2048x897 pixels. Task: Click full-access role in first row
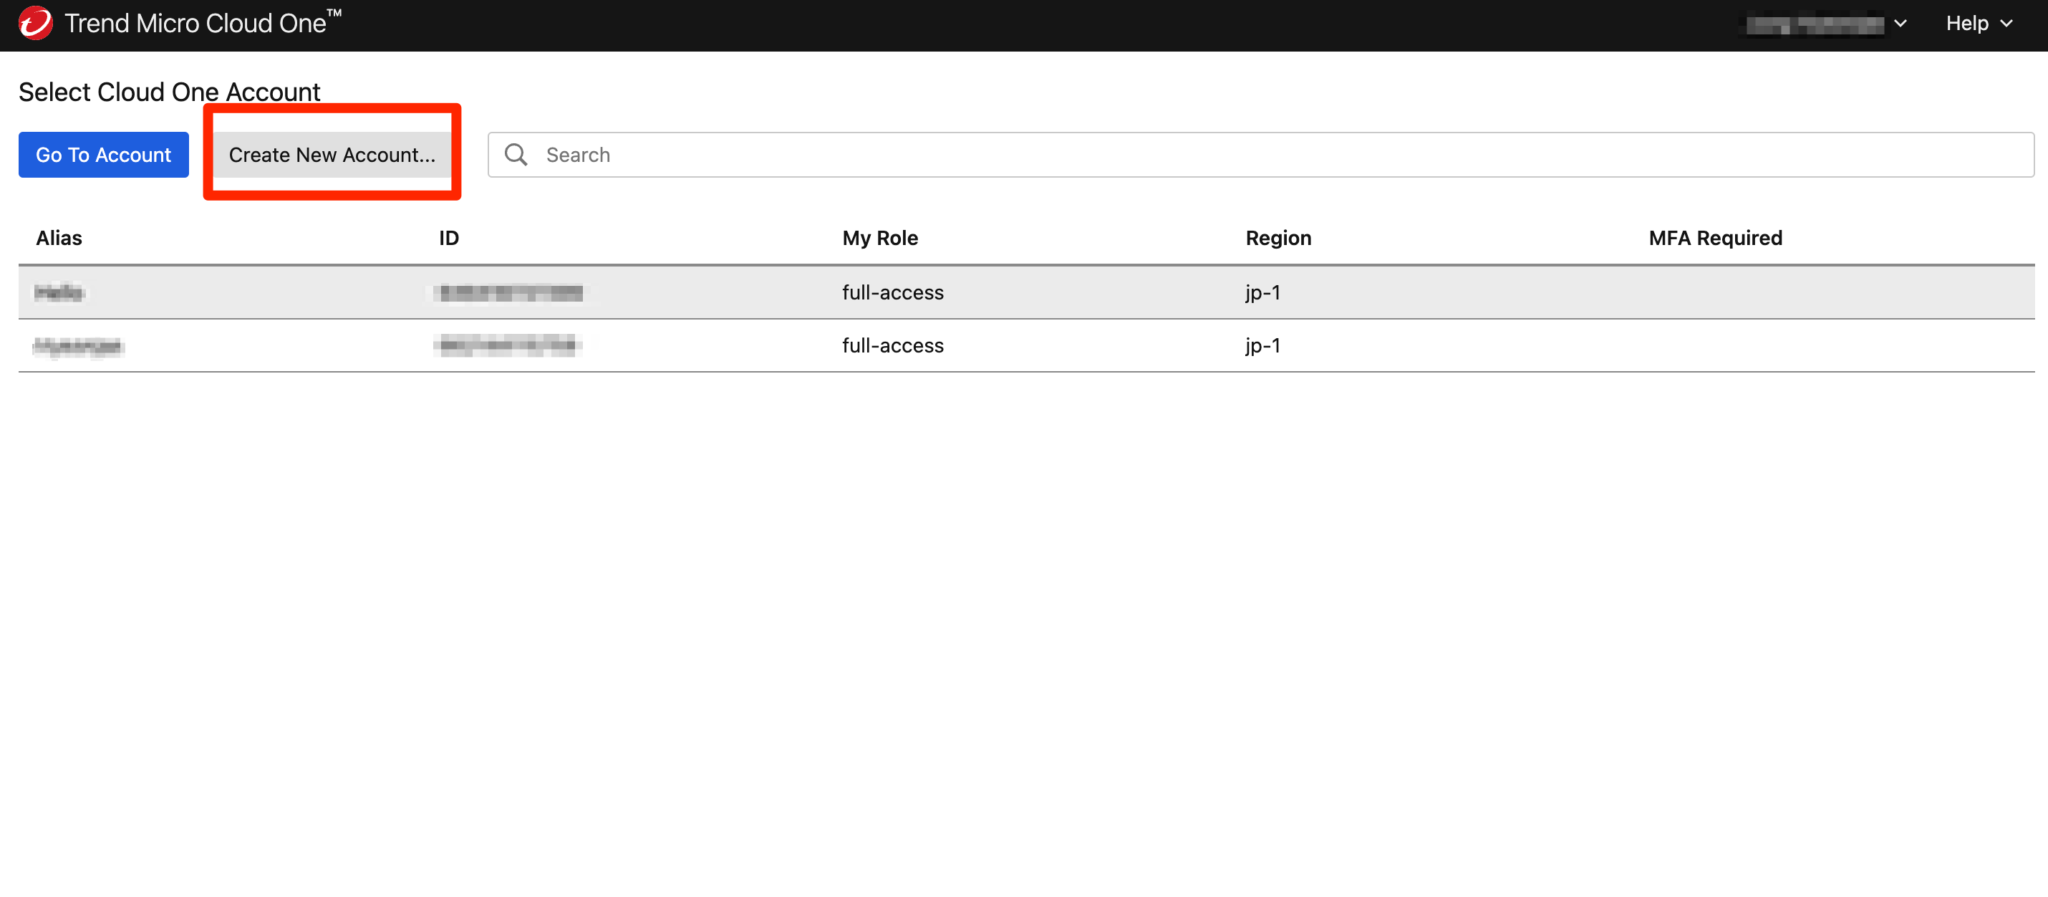pyautogui.click(x=892, y=292)
